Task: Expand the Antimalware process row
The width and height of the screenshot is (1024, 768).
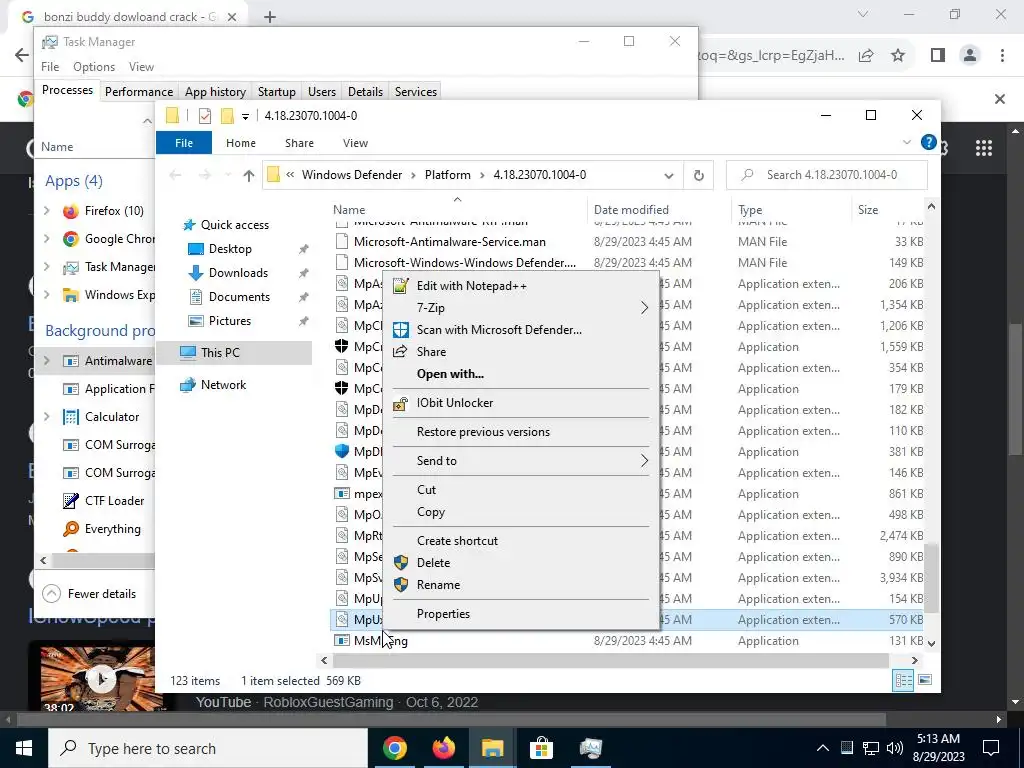Action: pyautogui.click(x=46, y=360)
